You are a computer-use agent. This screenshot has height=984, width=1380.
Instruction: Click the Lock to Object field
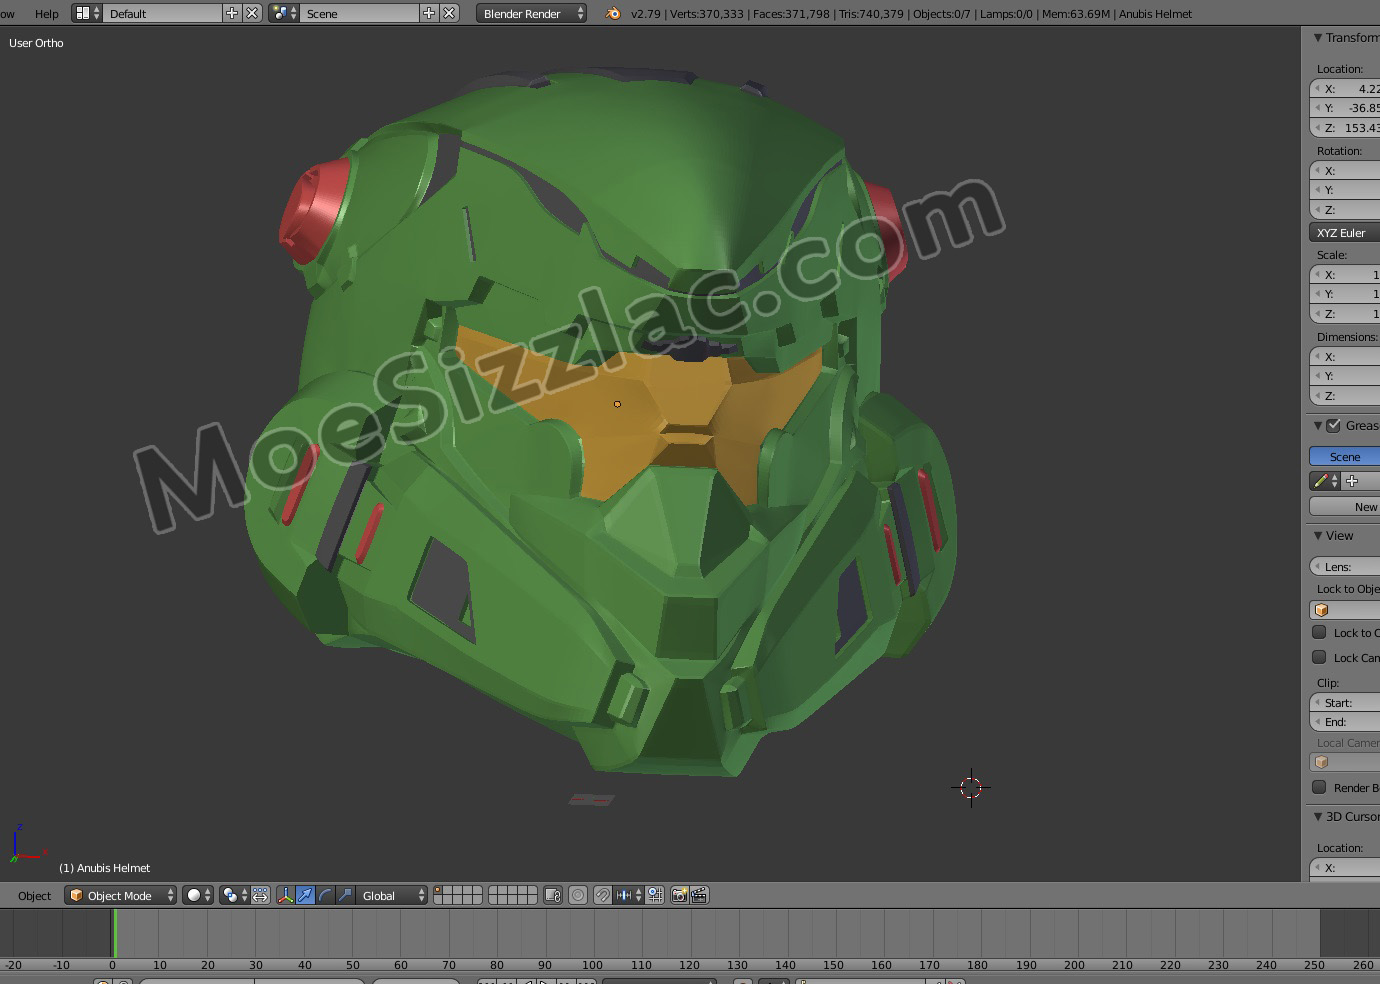1345,609
